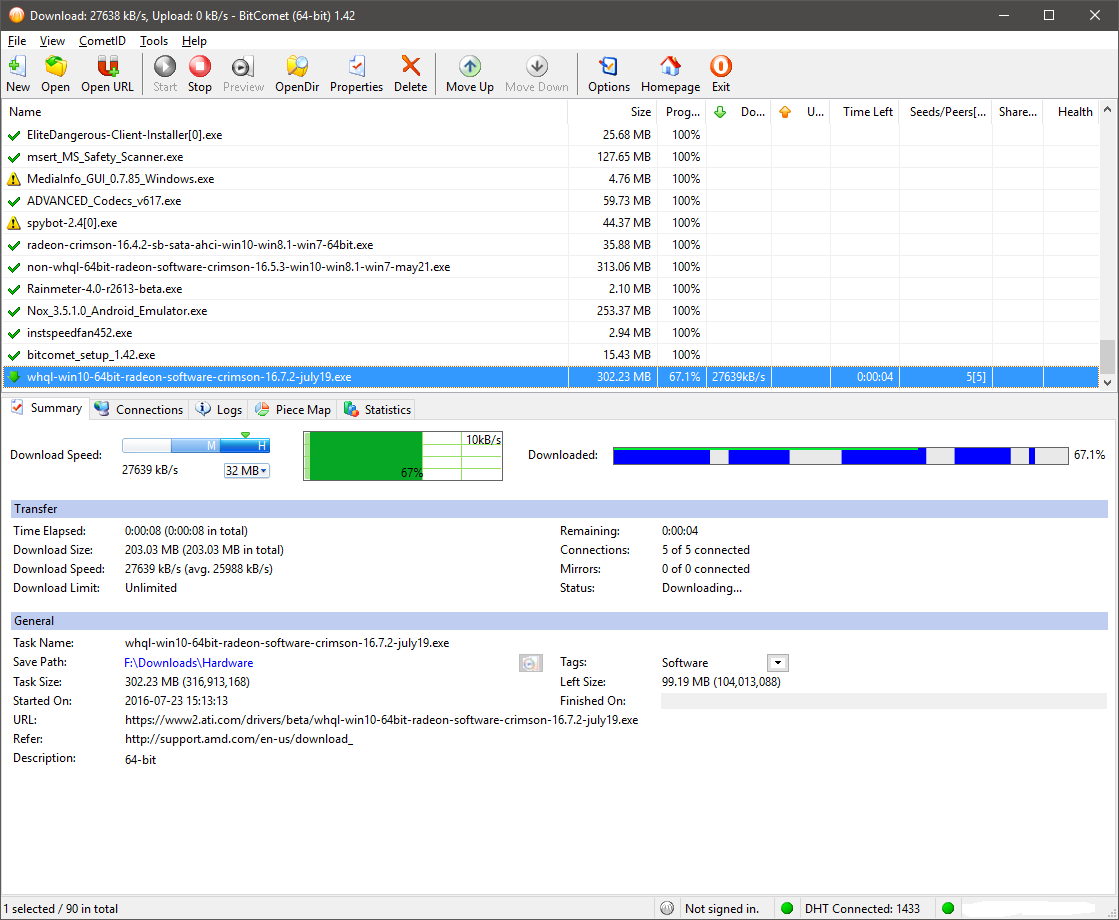Open the File menu
Screen dimensions: 1119x920
tap(16, 41)
